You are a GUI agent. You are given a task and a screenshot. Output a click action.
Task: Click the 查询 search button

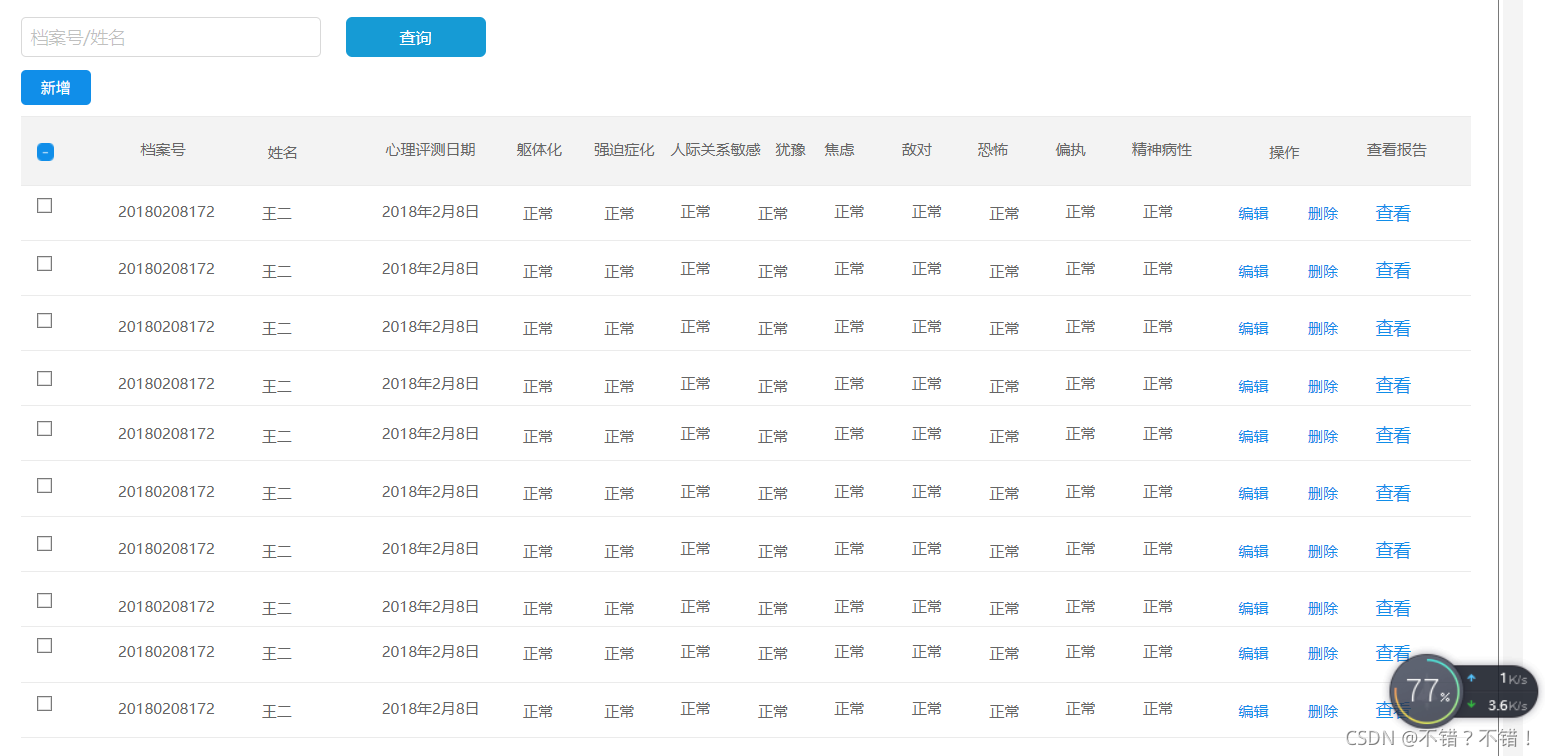[x=416, y=37]
